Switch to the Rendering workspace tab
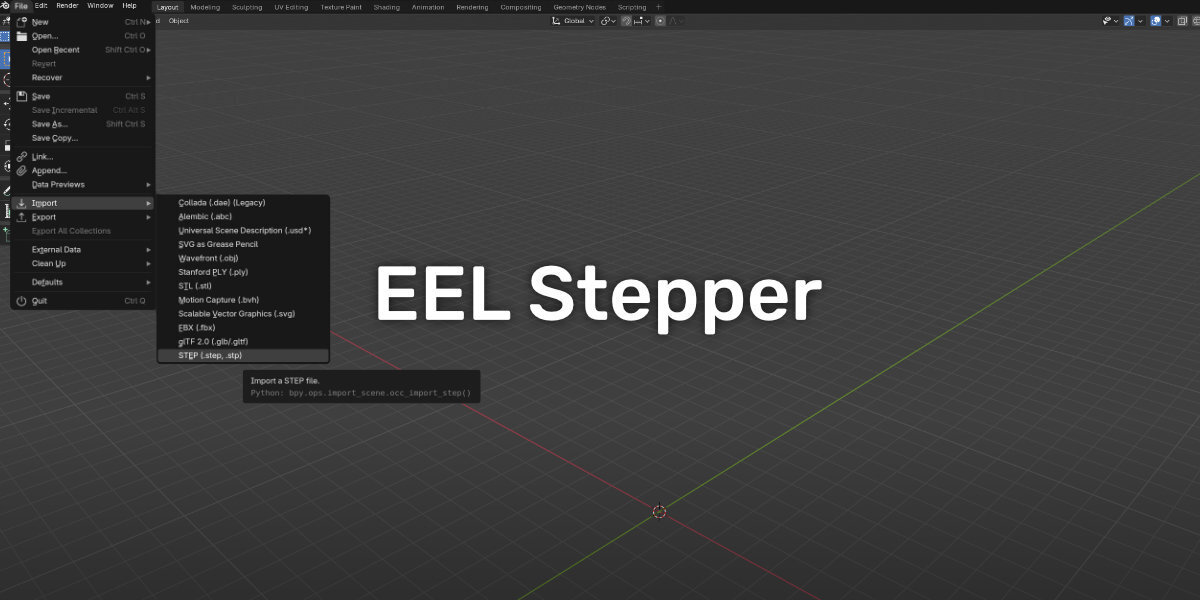The image size is (1200, 600). [x=472, y=7]
